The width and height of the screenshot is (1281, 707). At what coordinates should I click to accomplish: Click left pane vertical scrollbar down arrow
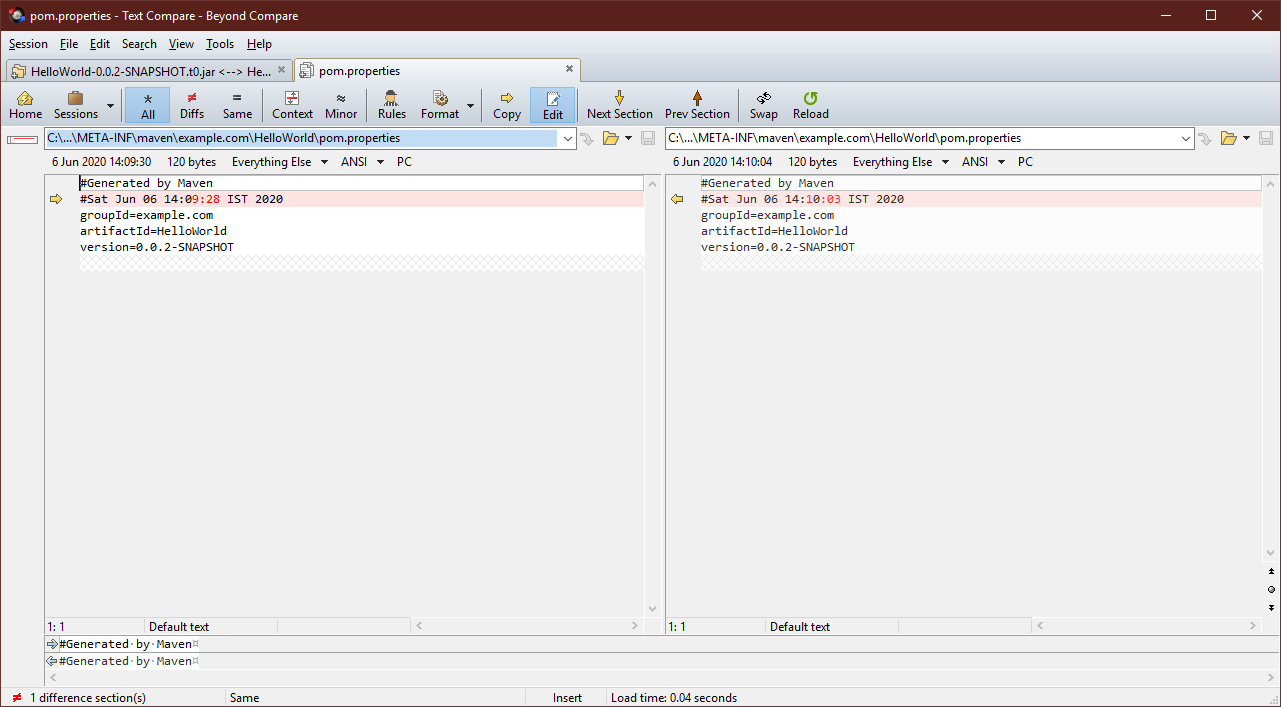[x=653, y=609]
